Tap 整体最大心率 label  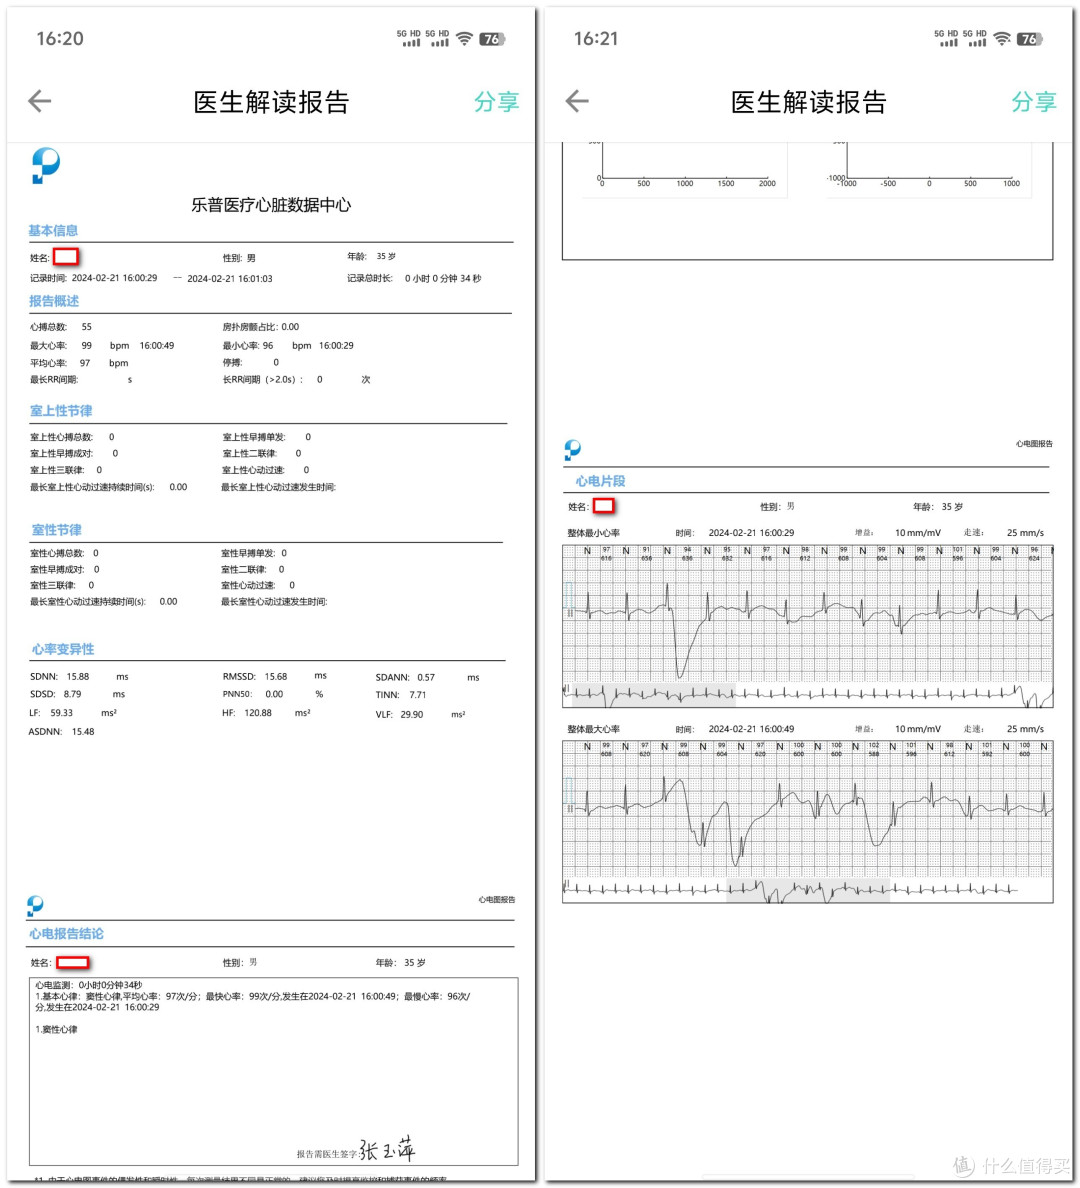[593, 729]
